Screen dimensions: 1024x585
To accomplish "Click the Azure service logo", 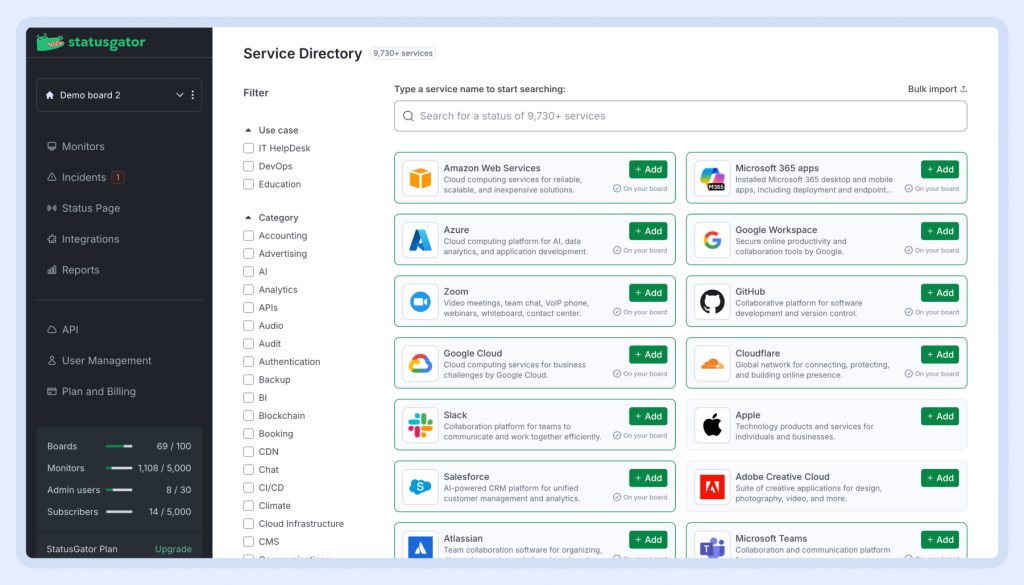I will 420,240.
